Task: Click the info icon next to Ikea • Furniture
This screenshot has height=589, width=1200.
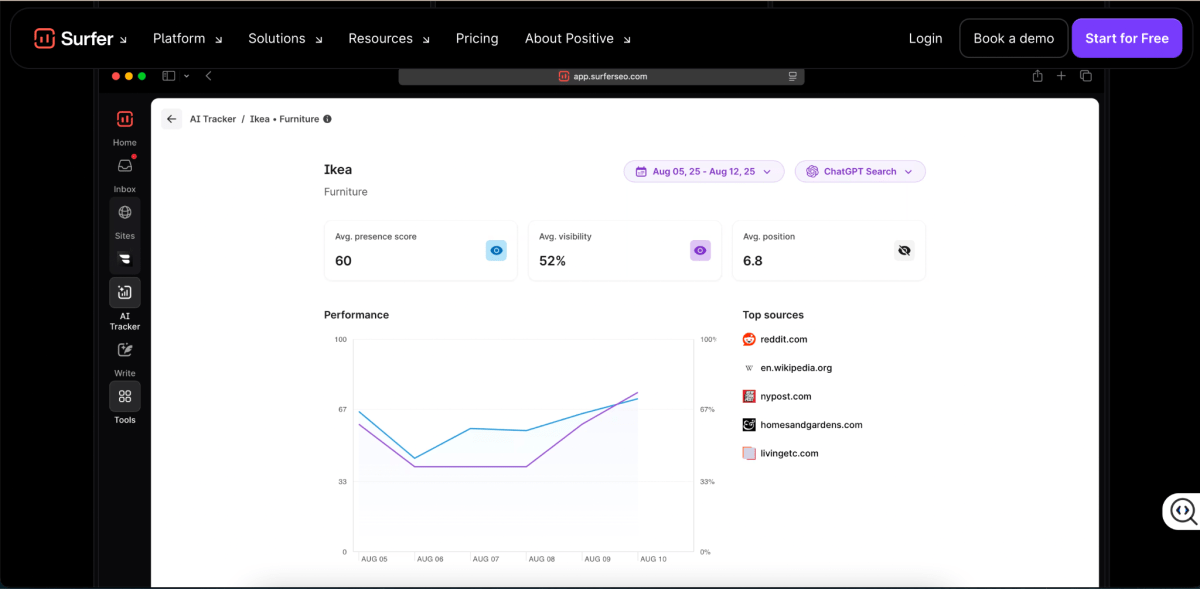Action: [x=327, y=119]
